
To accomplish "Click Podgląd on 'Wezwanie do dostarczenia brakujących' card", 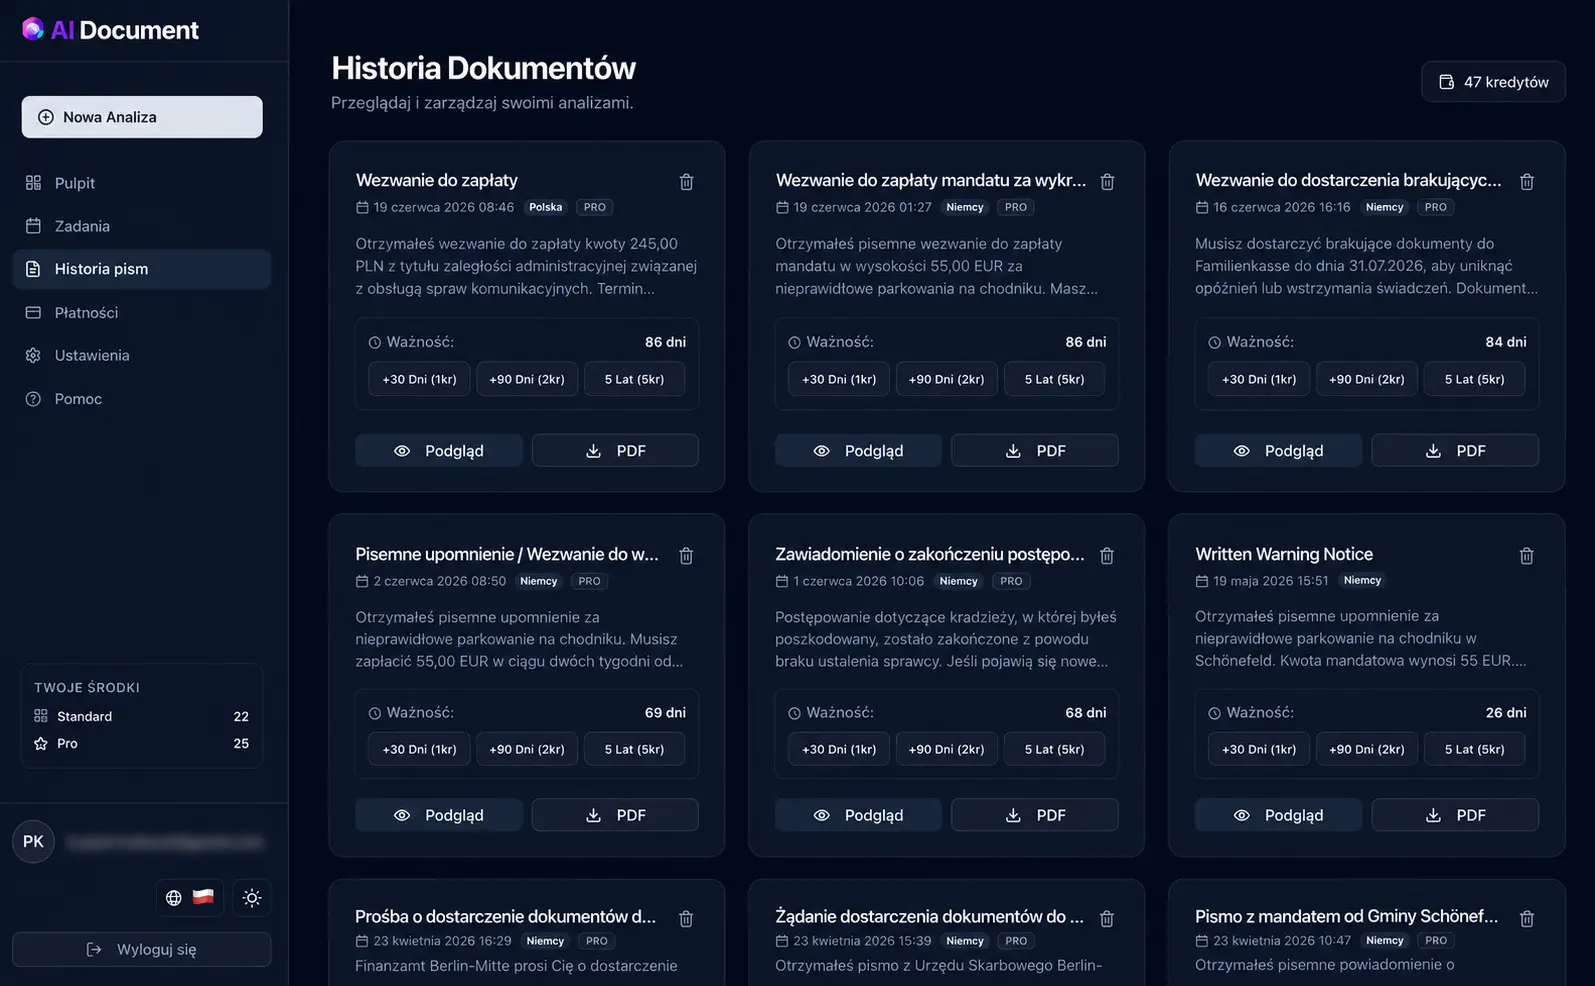I will (x=1278, y=451).
